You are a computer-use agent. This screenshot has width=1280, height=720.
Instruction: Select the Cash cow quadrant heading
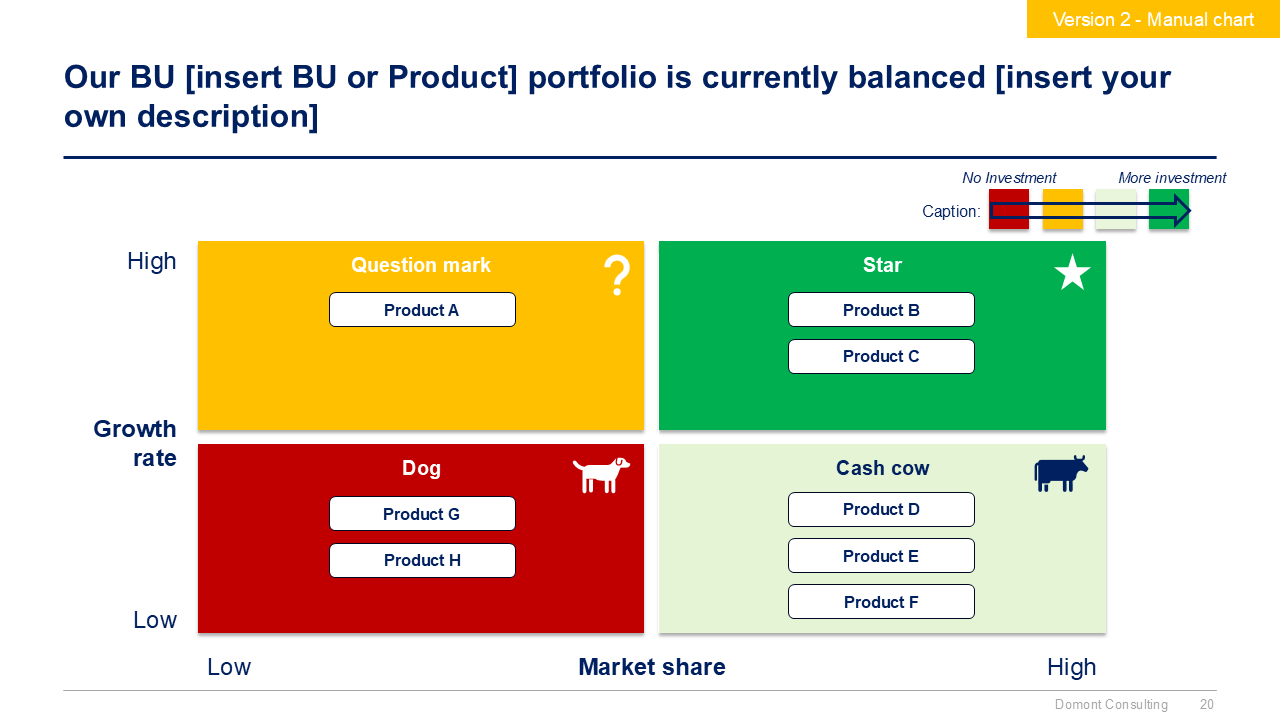click(882, 468)
